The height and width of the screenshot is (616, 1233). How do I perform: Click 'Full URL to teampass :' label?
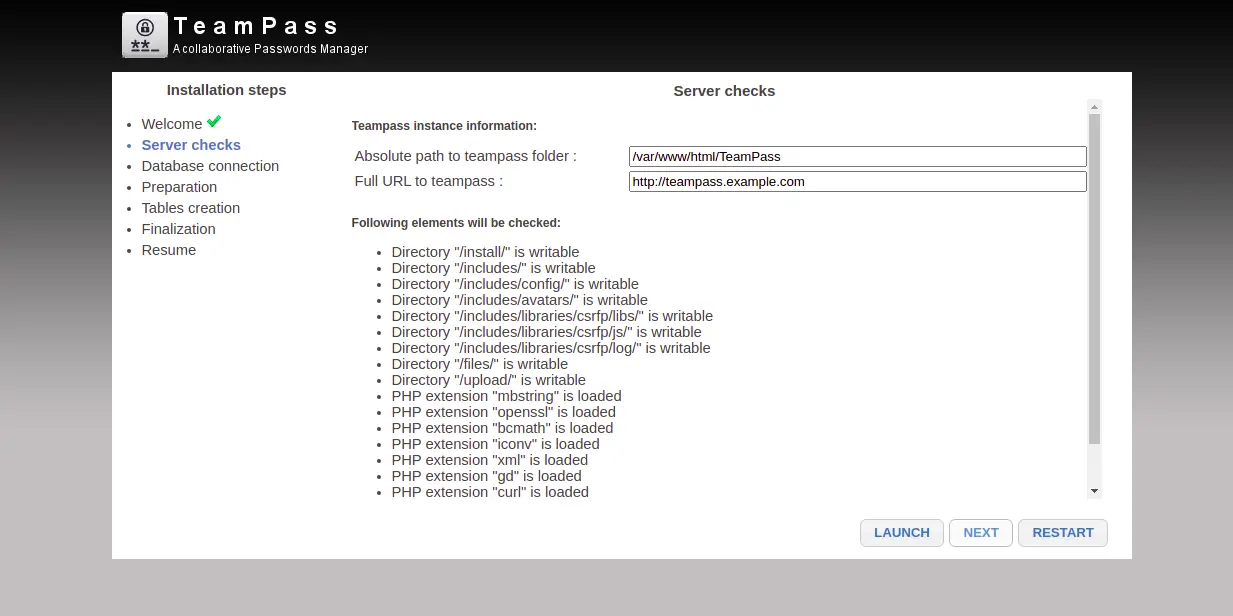(x=429, y=181)
